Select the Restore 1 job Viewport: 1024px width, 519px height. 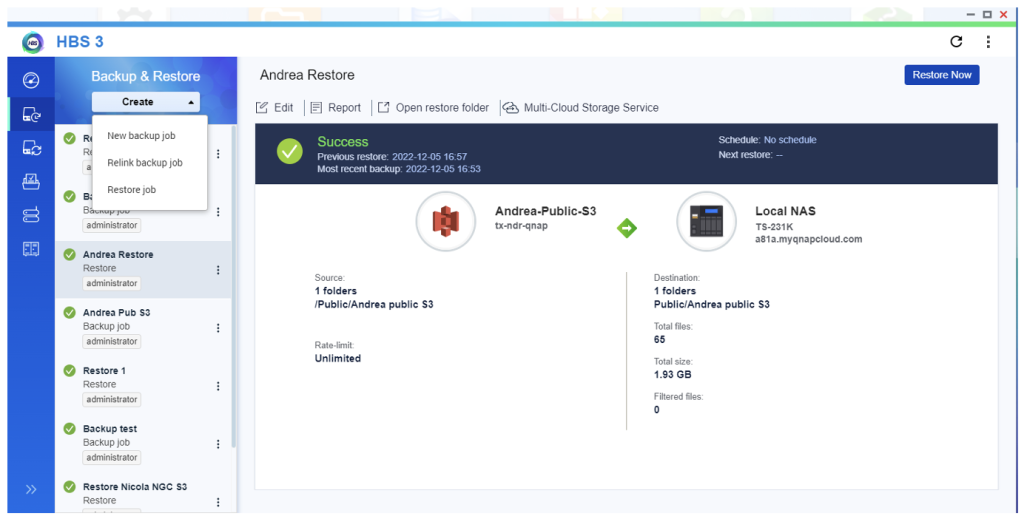coord(143,385)
